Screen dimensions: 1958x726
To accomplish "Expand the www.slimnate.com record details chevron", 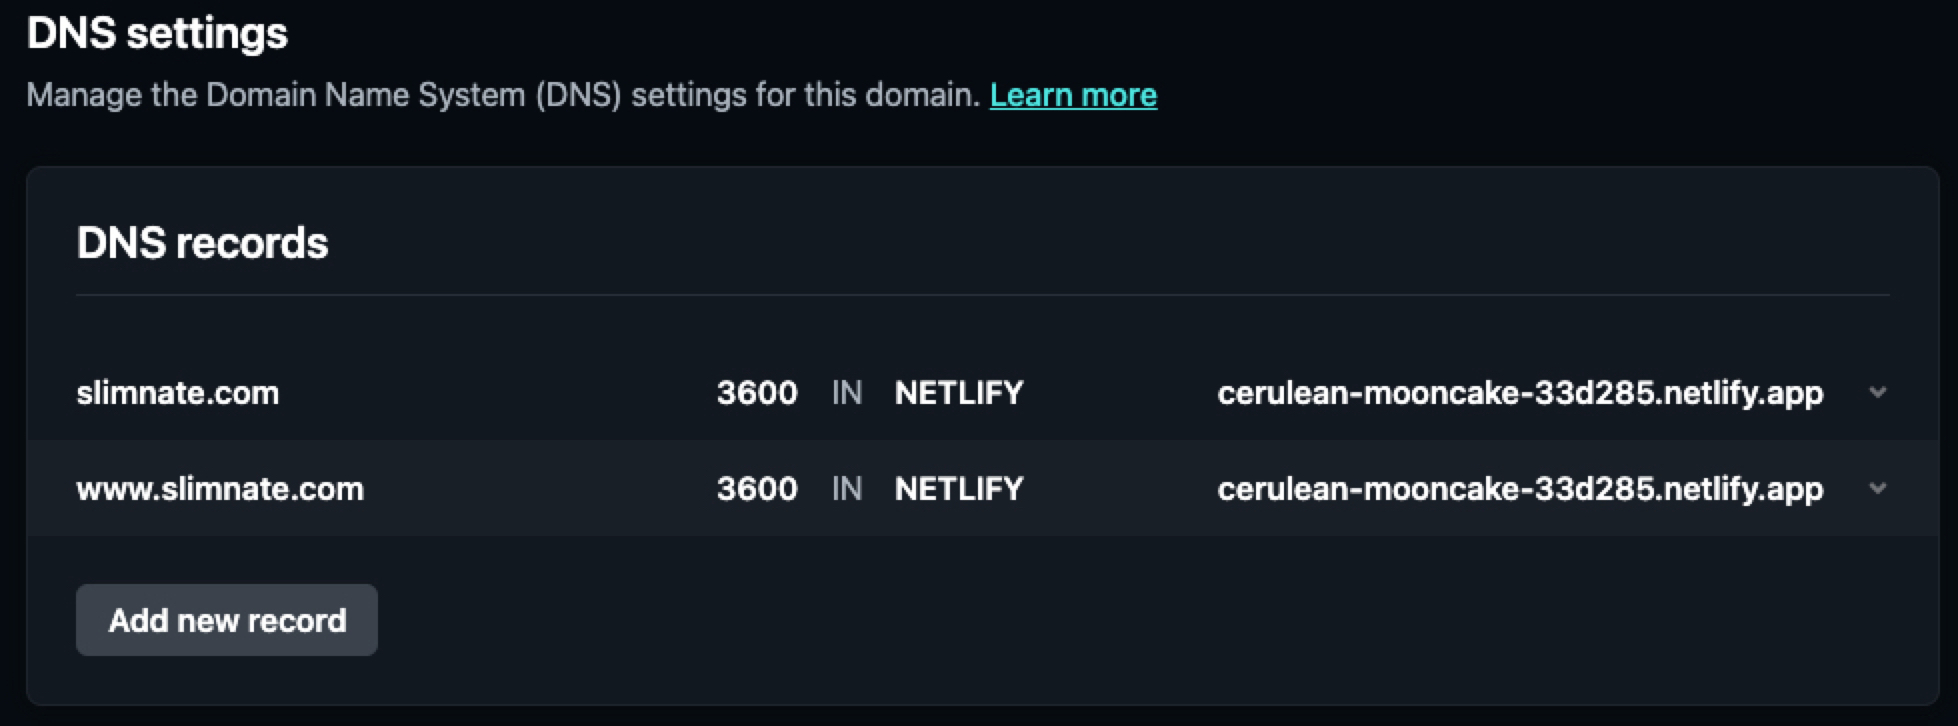I will pos(1880,489).
